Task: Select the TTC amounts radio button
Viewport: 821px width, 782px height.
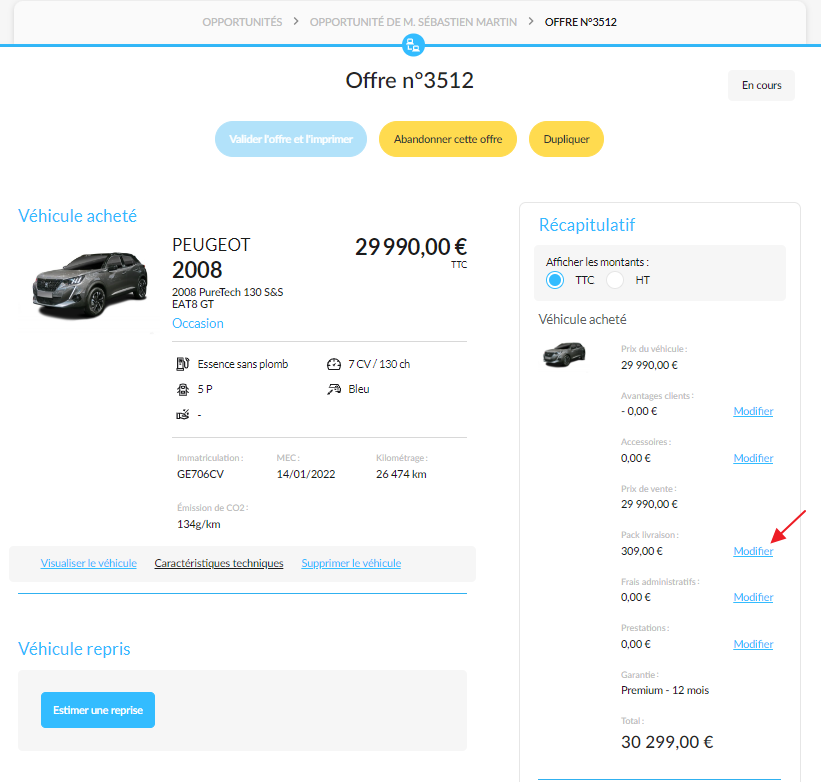Action: click(x=554, y=280)
